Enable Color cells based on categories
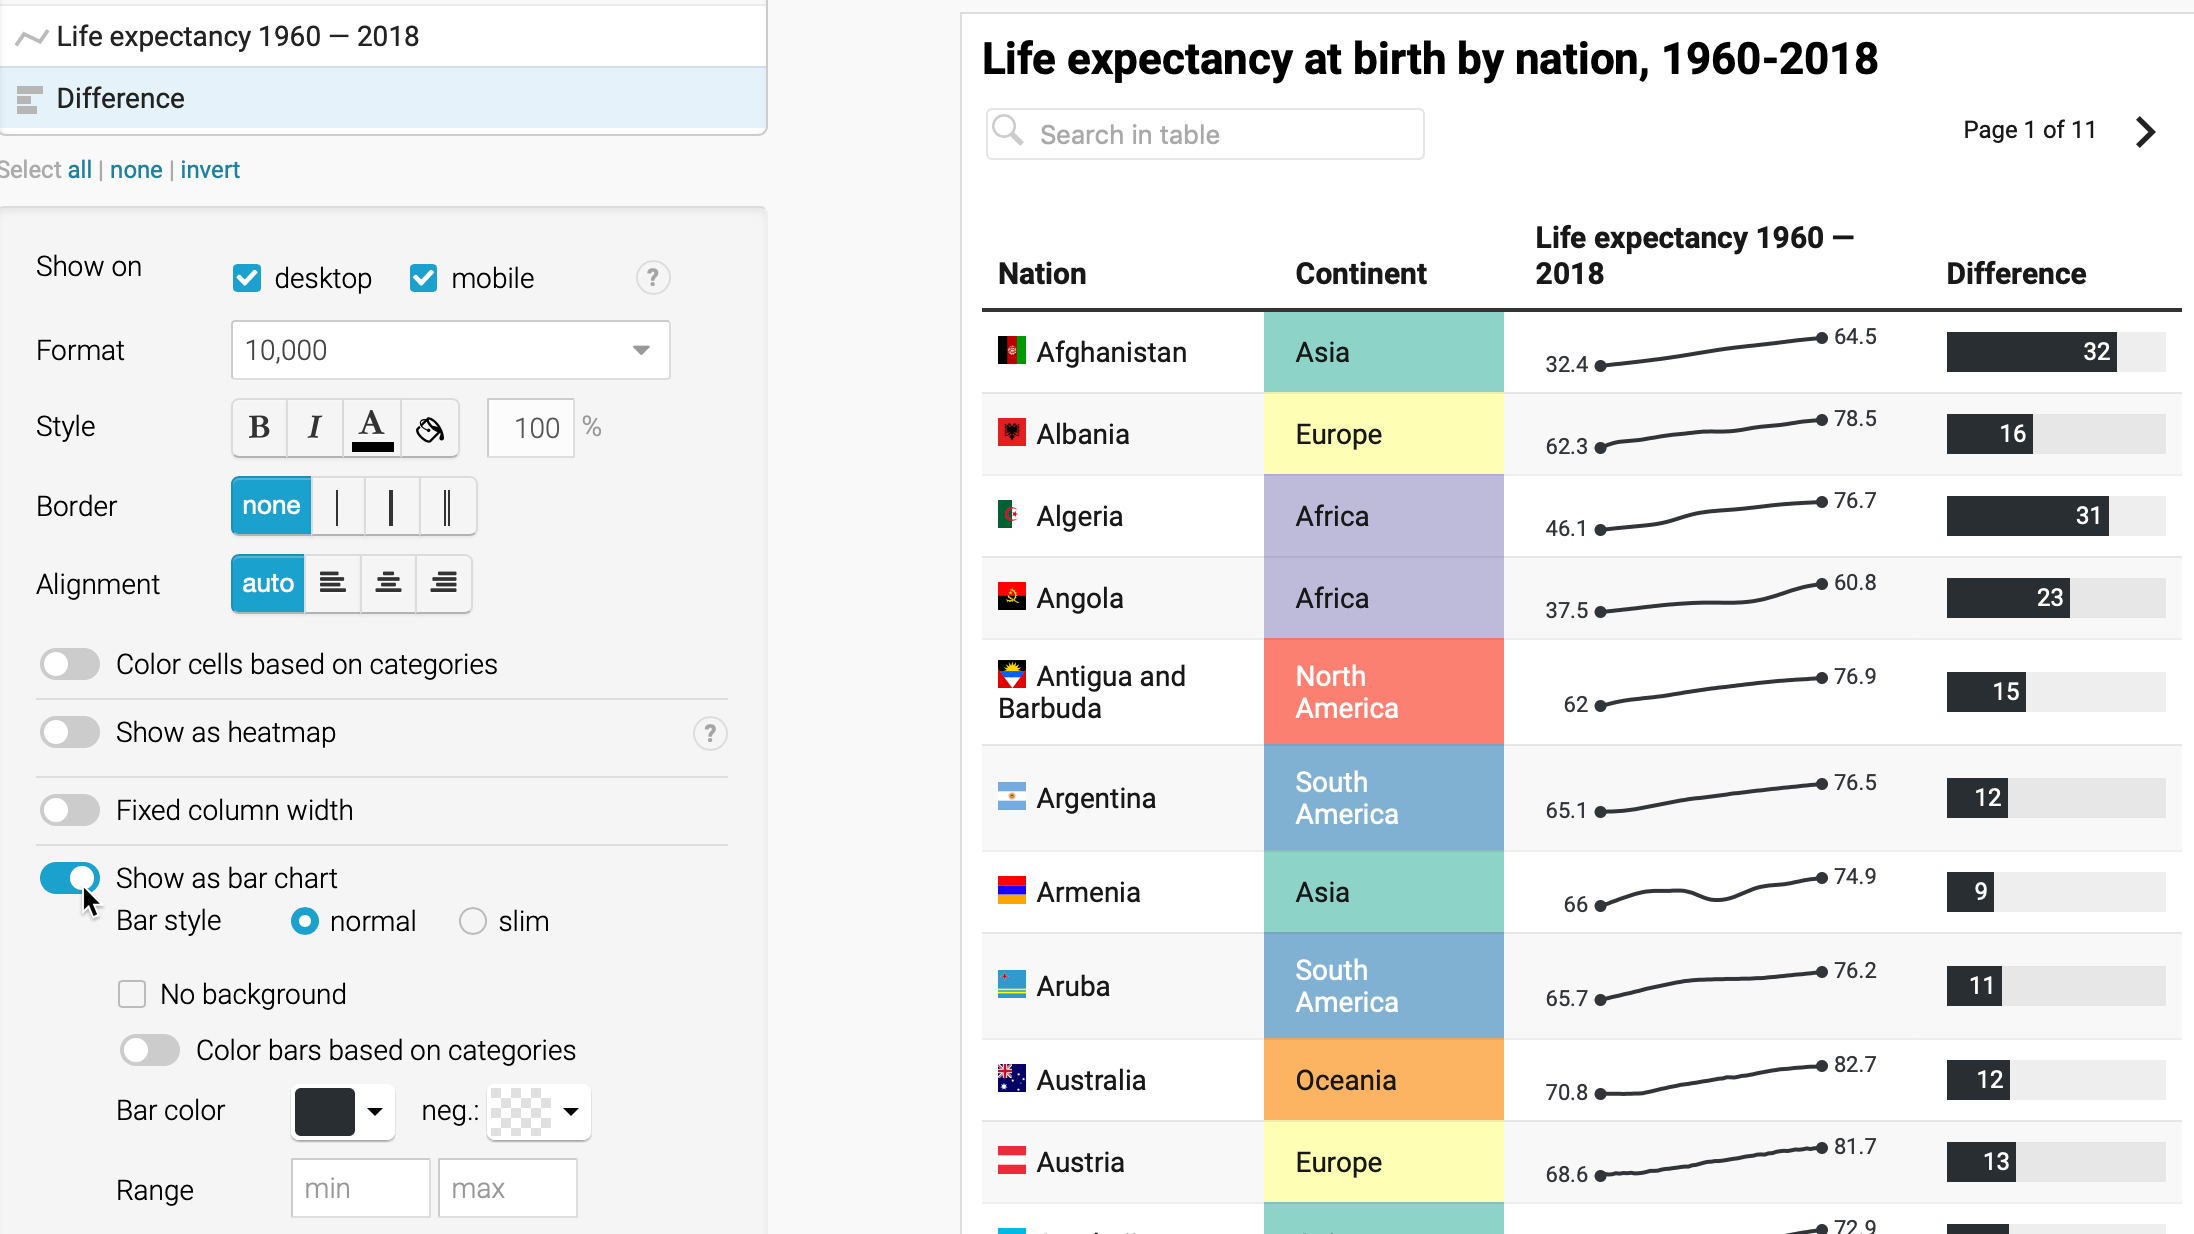The height and width of the screenshot is (1234, 2194). tap(70, 664)
